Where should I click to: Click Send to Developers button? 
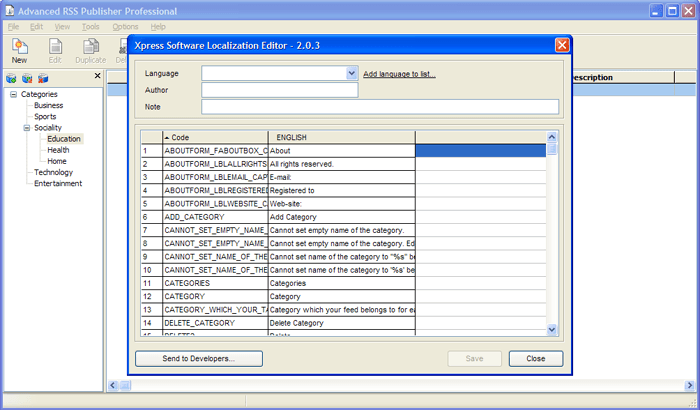[199, 359]
